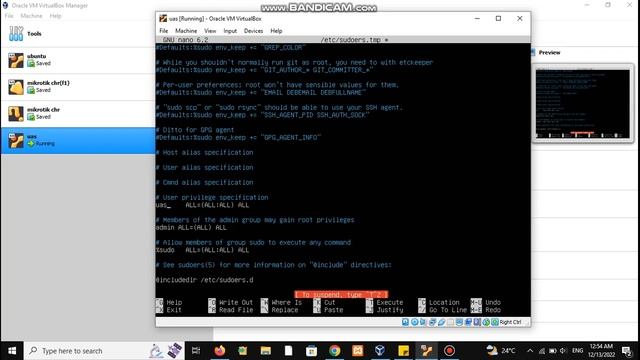The height and width of the screenshot is (360, 640).
Task: Click the Preview panel header
Action: coord(549,53)
